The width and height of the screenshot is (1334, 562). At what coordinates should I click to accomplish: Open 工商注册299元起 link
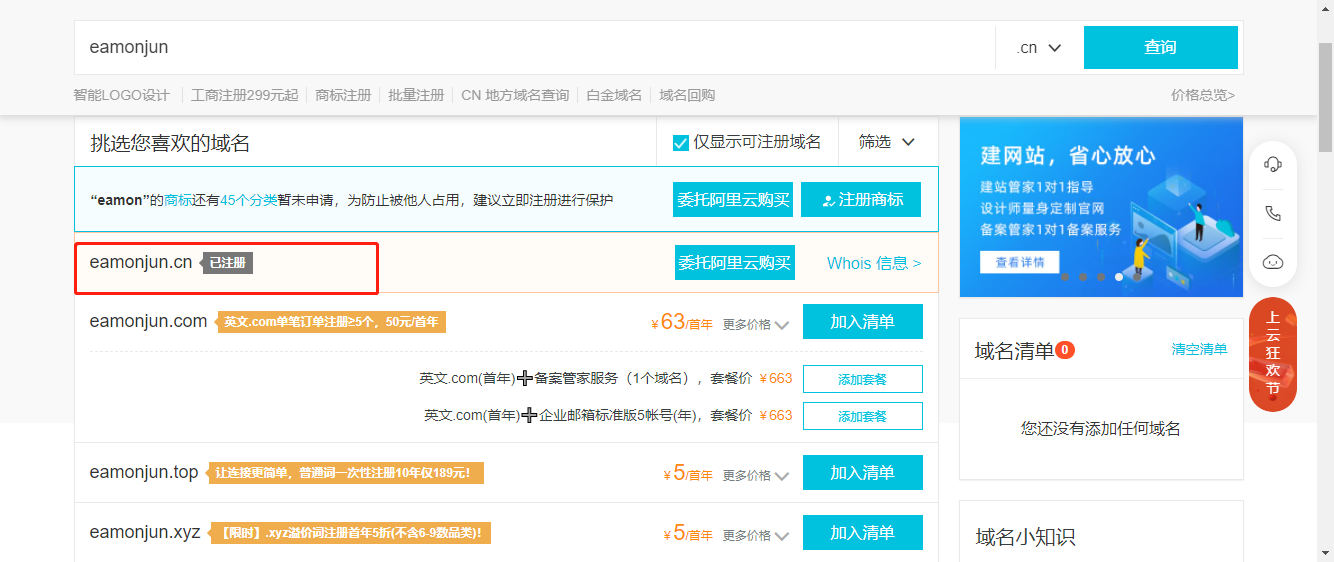click(244, 95)
